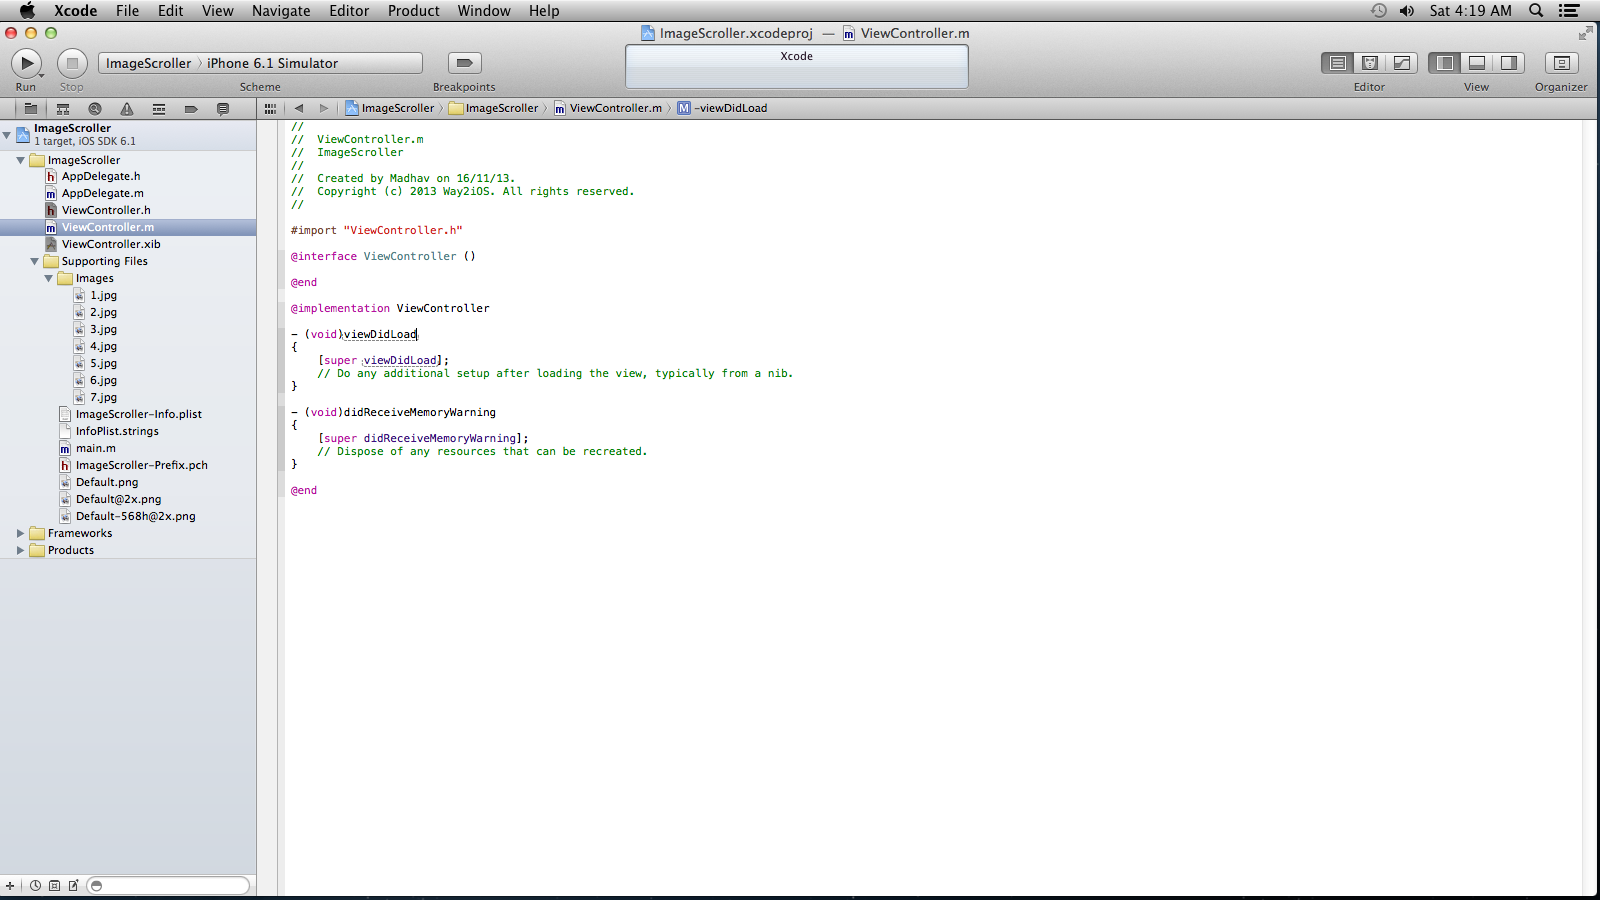Open the Window menu
Image resolution: width=1600 pixels, height=900 pixels.
pos(484,11)
